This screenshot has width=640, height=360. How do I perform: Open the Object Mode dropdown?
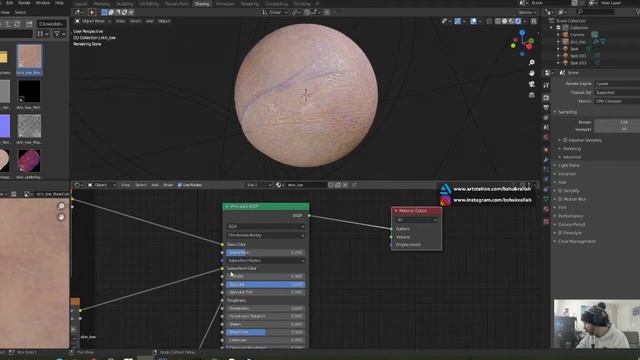point(93,21)
